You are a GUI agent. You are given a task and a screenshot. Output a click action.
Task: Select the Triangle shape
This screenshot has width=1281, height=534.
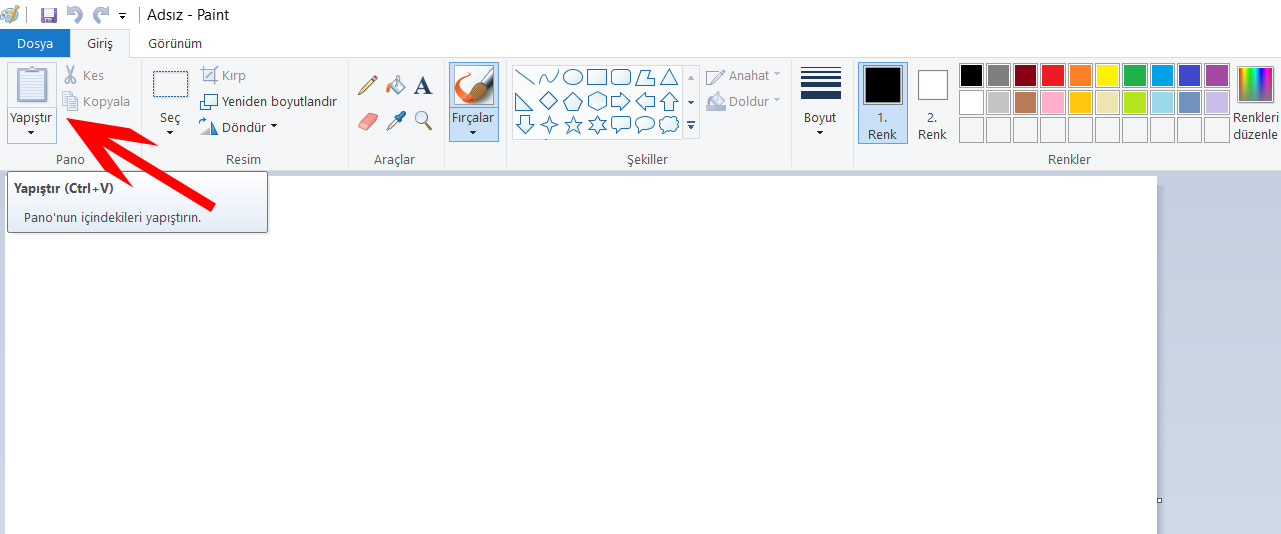[x=669, y=77]
